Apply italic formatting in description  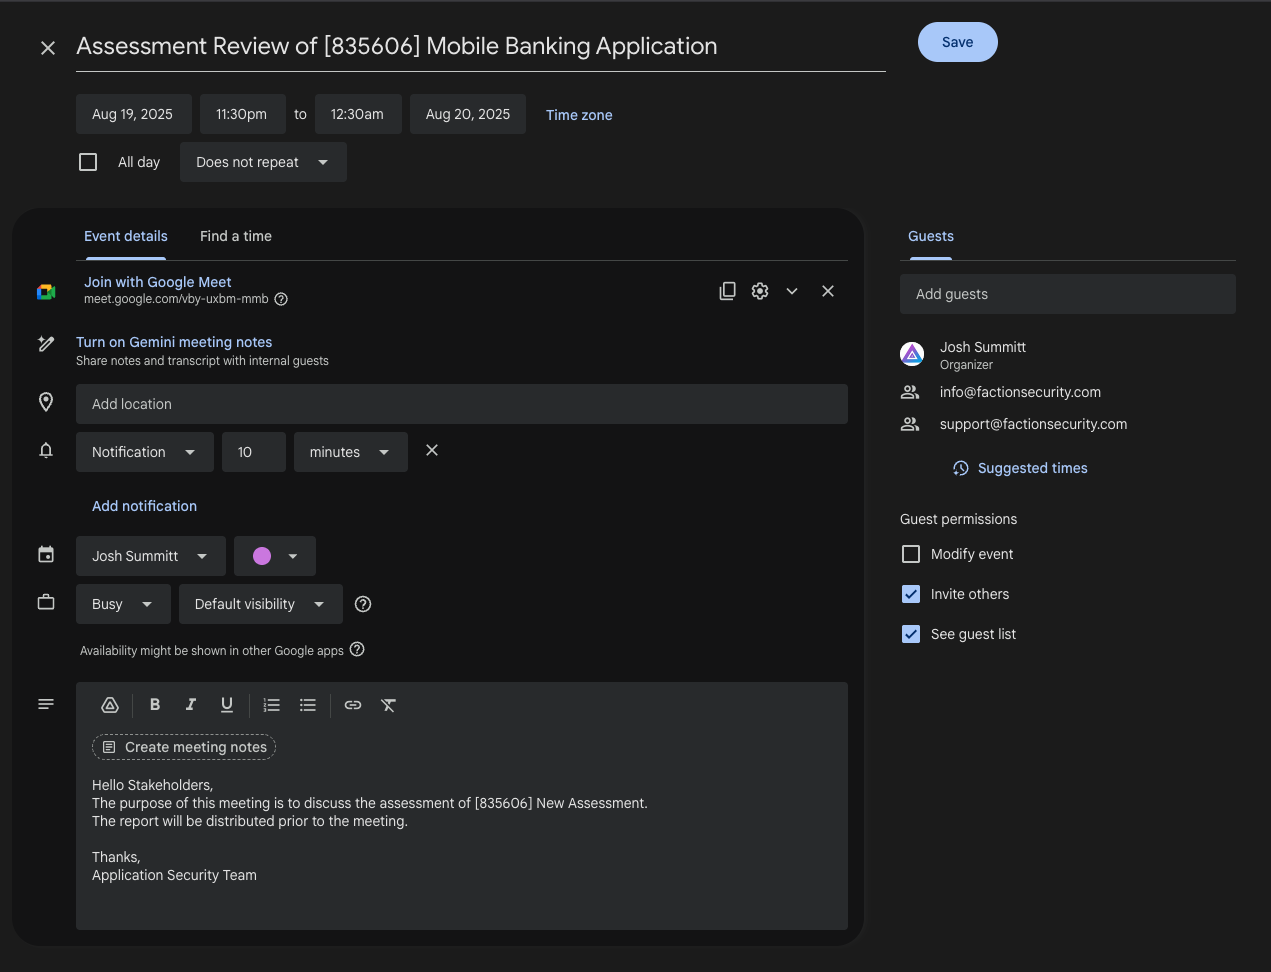click(190, 705)
